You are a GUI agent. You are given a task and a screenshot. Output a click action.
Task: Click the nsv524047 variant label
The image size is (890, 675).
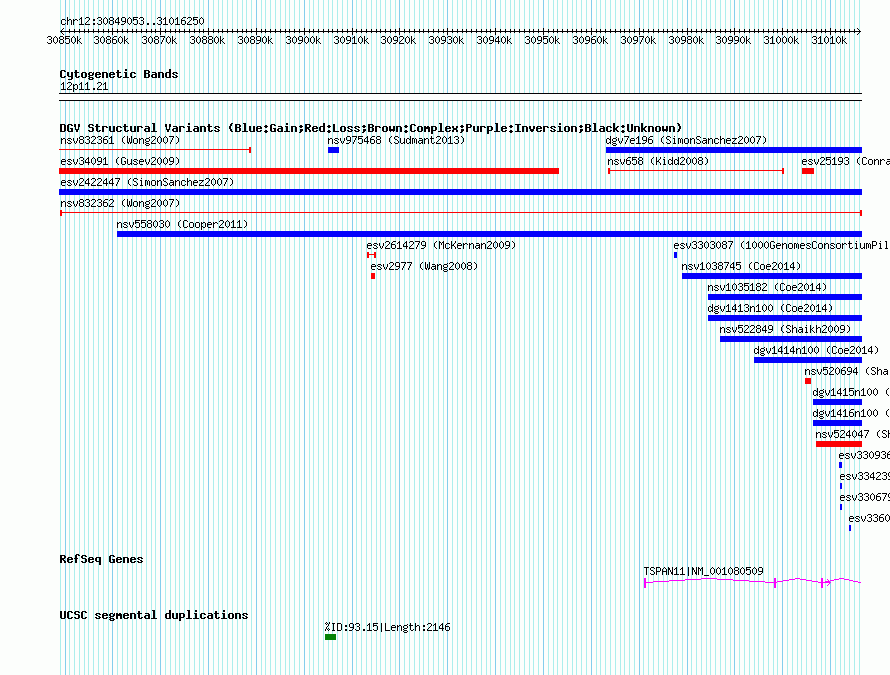pos(852,434)
